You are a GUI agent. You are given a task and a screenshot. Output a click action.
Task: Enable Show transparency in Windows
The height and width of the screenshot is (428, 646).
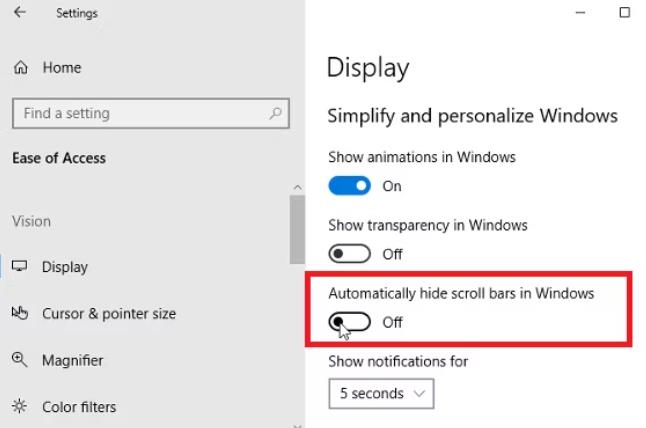click(349, 254)
